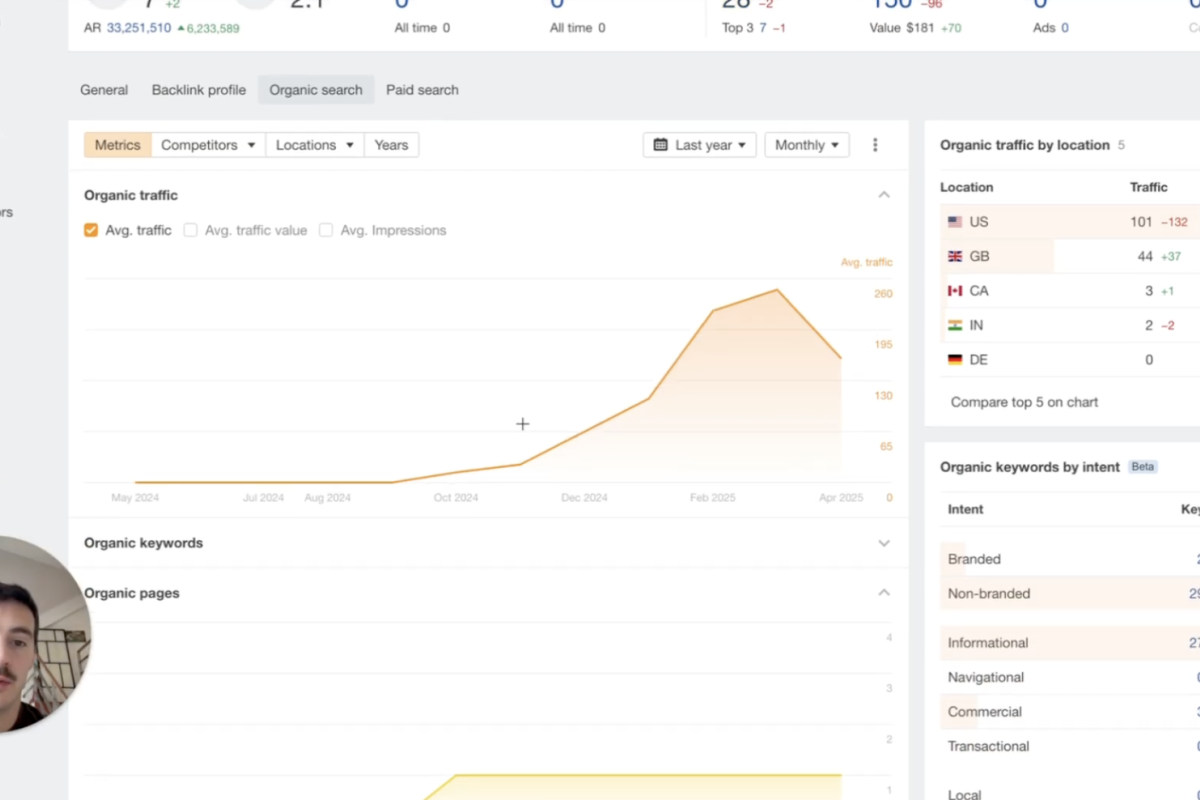Click the GB flag icon
The height and width of the screenshot is (800, 1200).
[955, 257]
